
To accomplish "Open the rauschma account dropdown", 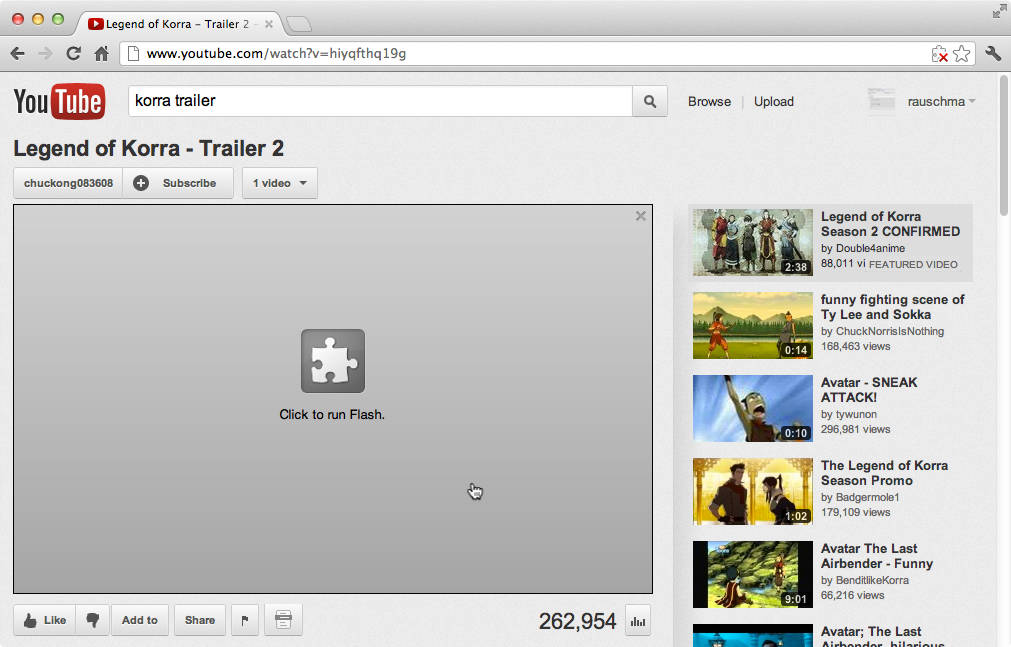I will click(x=941, y=101).
